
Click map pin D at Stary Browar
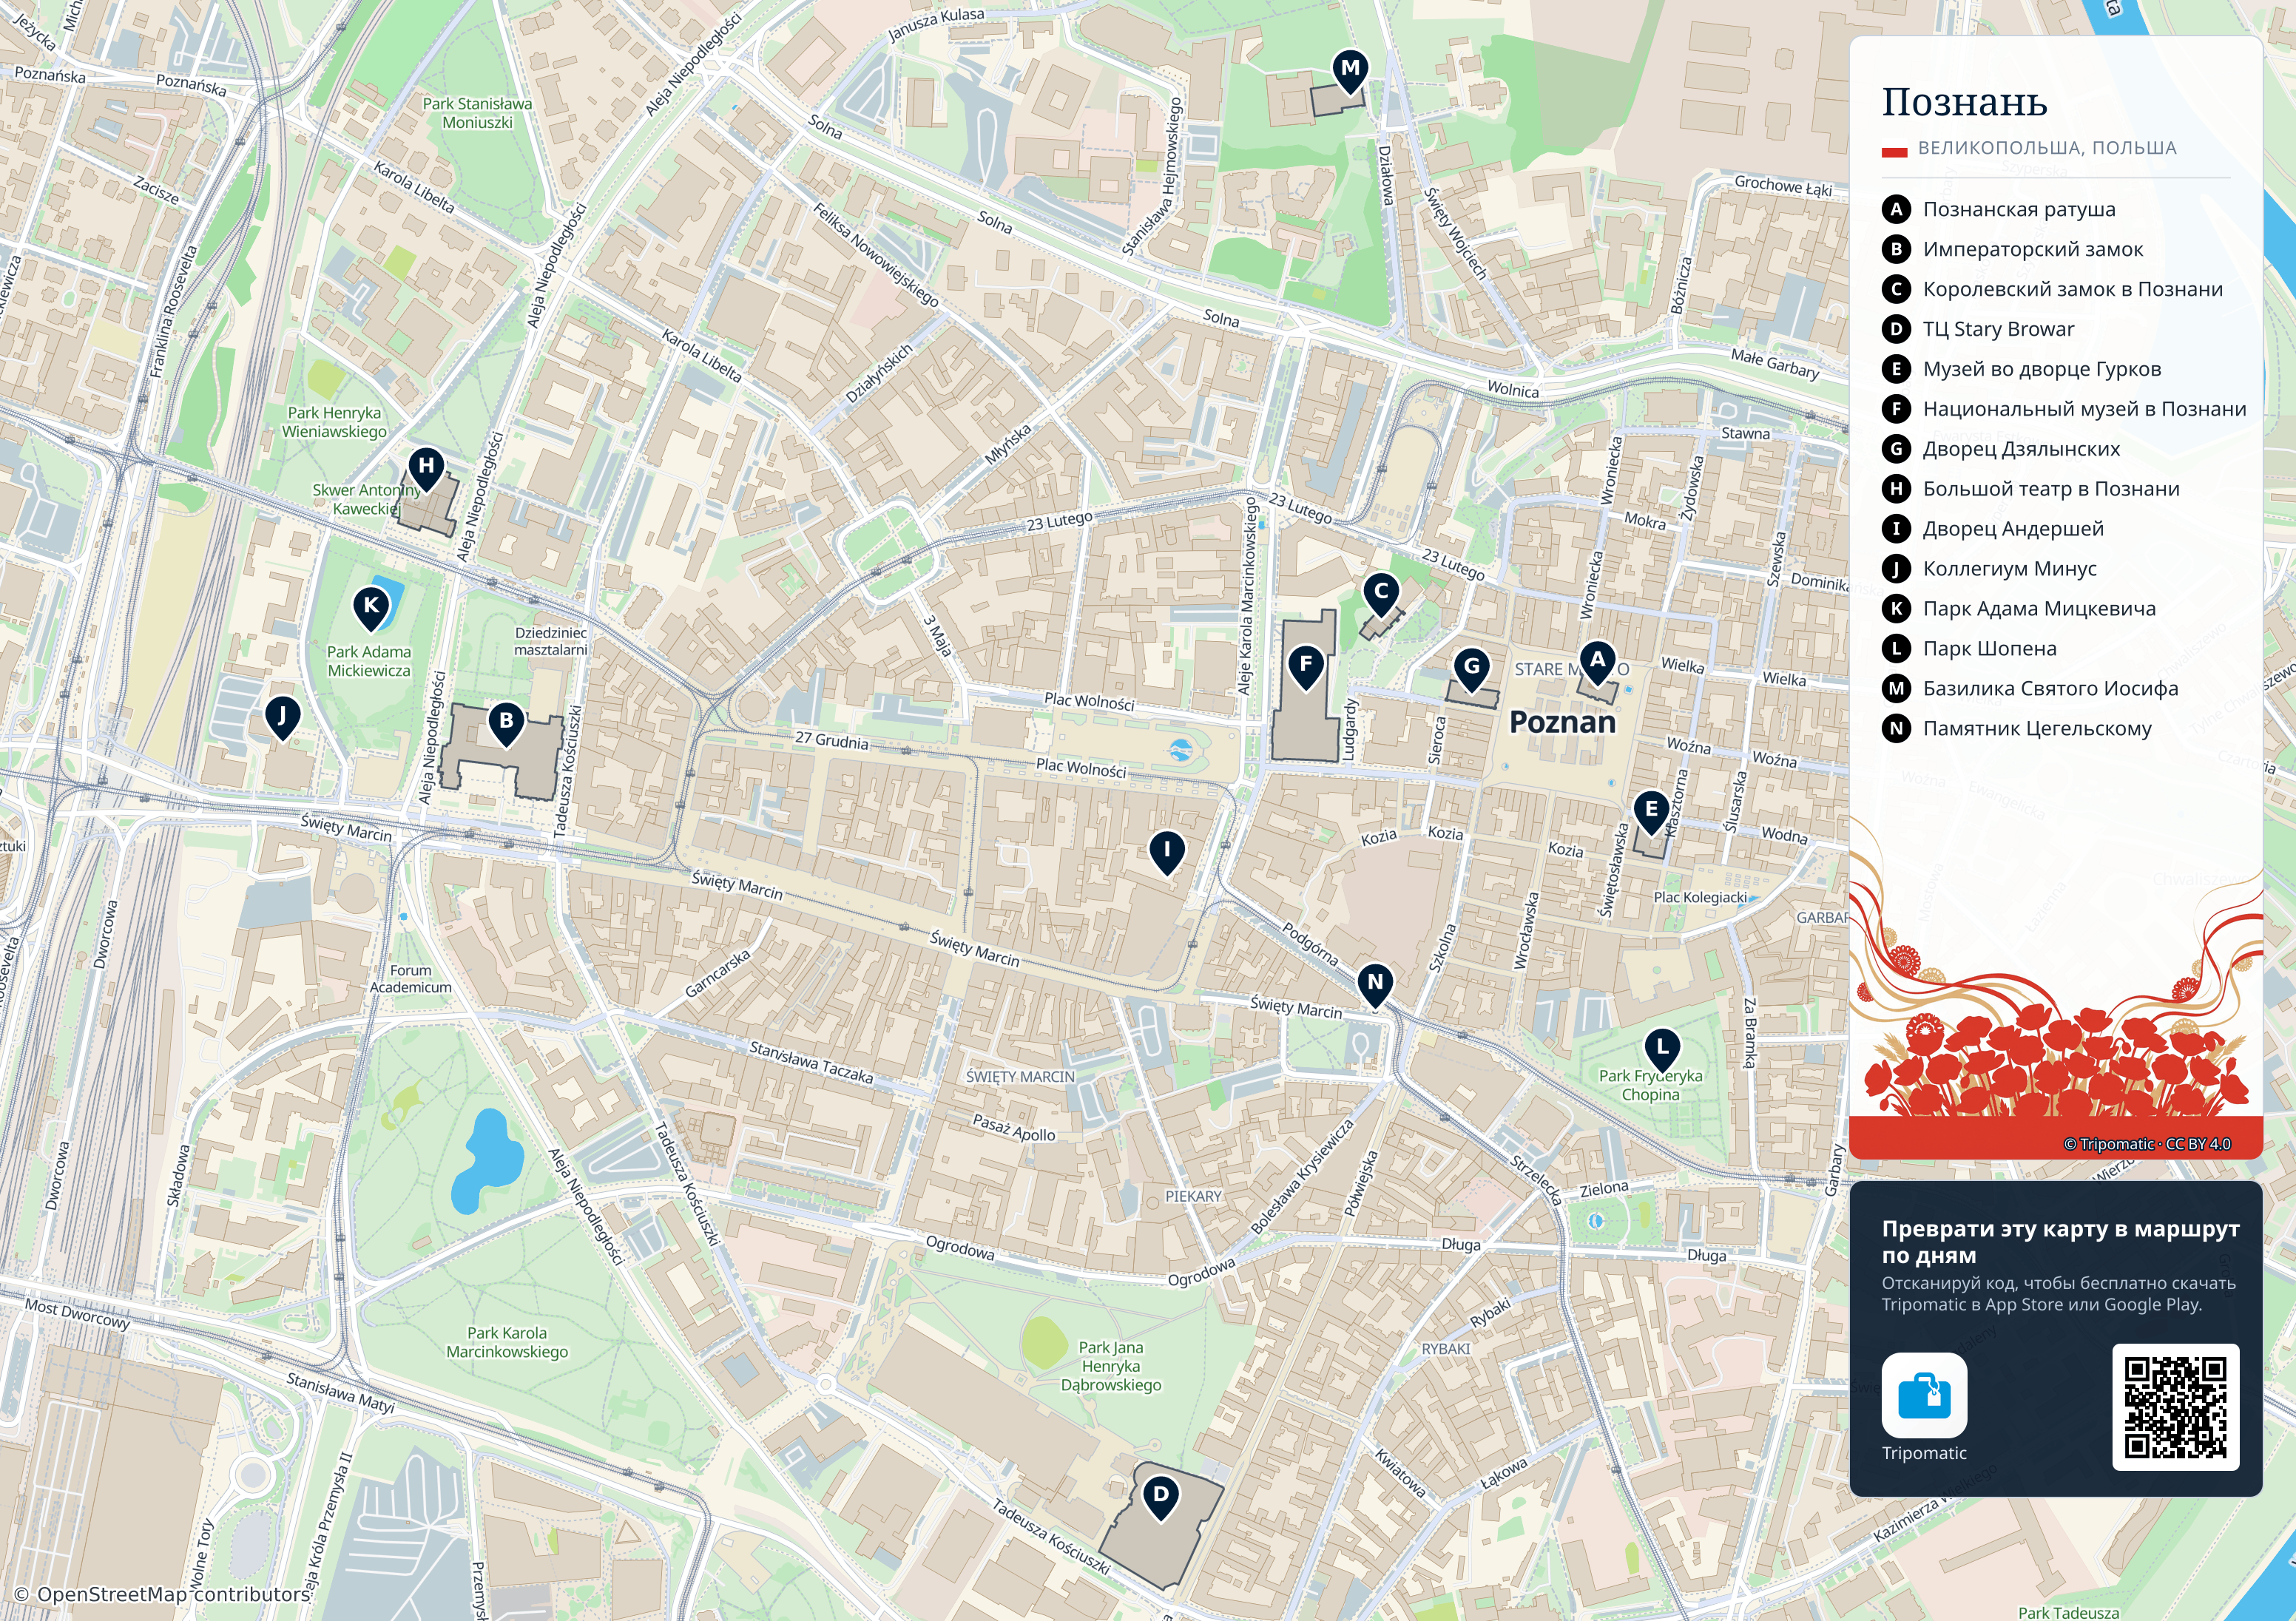1160,1498
